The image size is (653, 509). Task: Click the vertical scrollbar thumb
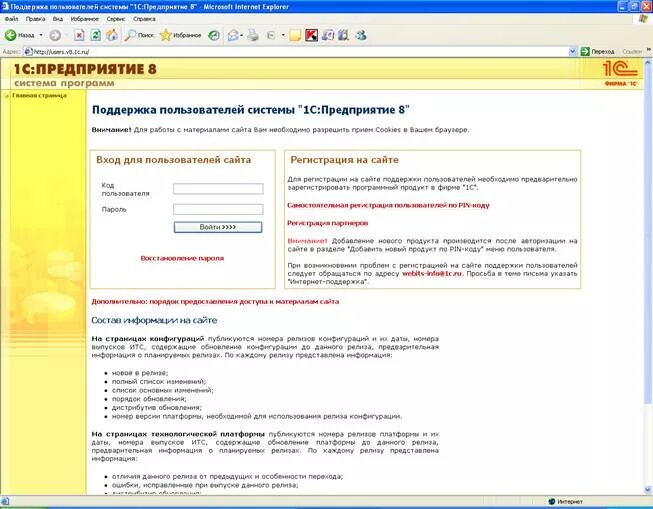(648, 235)
